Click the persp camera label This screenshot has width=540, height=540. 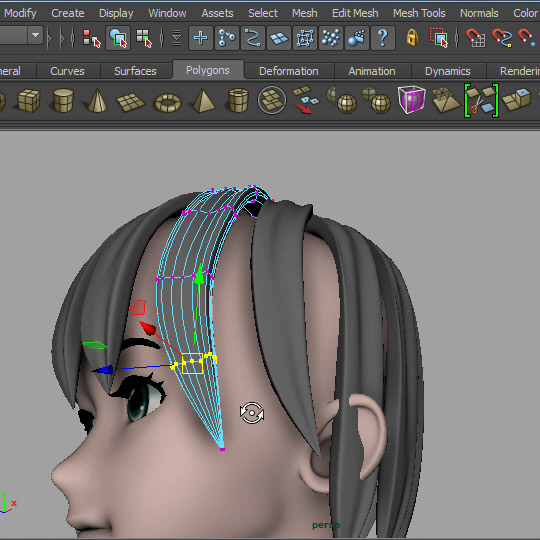coord(326,525)
